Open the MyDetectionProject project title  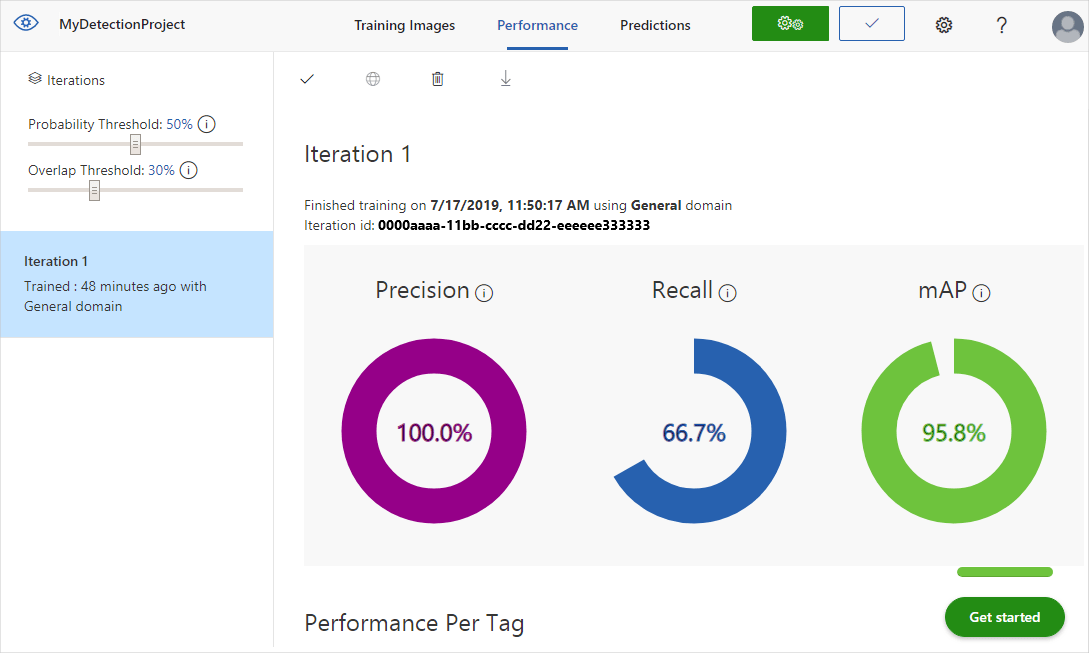[122, 24]
